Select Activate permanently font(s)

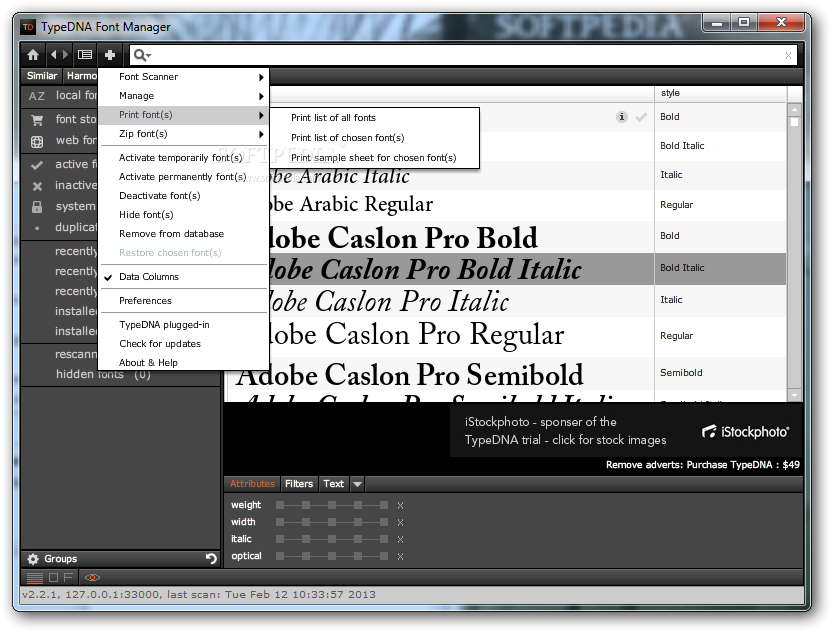point(183,177)
